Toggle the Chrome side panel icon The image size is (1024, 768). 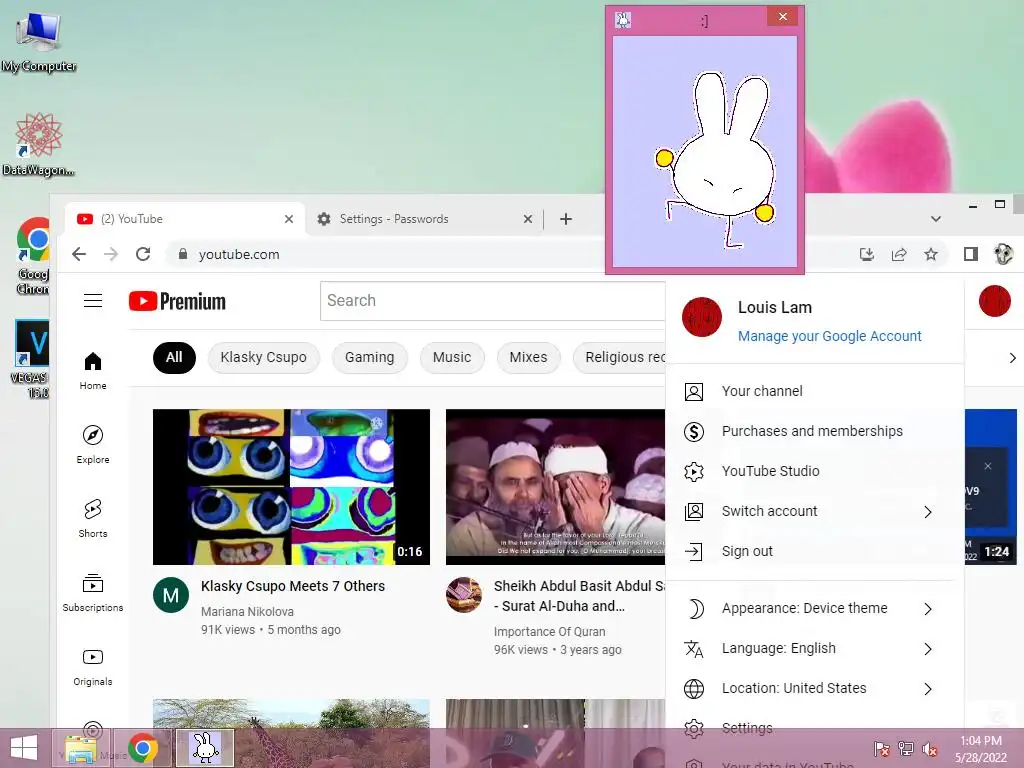click(970, 254)
